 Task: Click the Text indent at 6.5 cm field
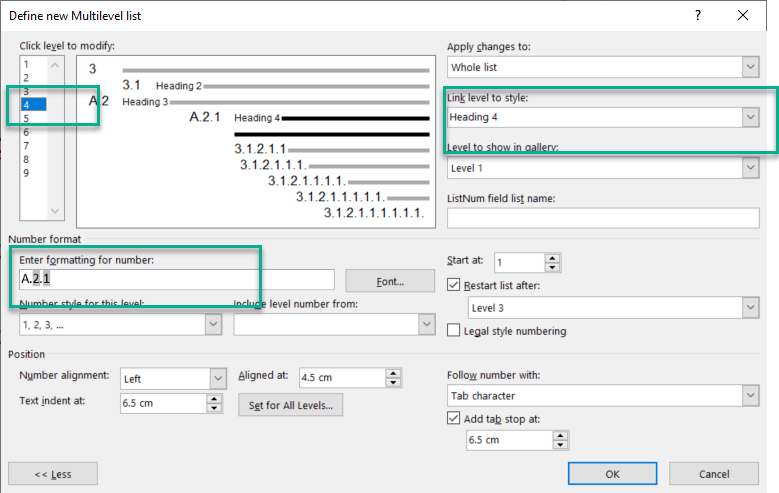pyautogui.click(x=163, y=403)
